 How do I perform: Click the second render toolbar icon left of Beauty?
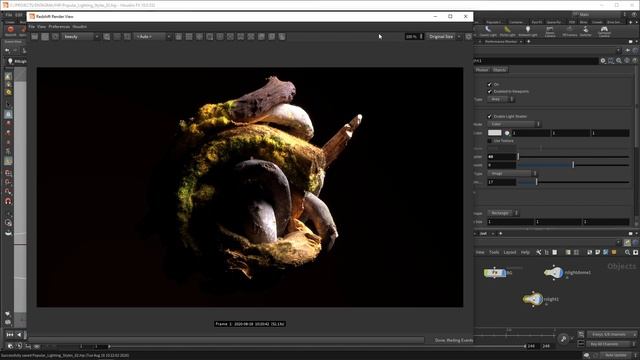[45, 37]
